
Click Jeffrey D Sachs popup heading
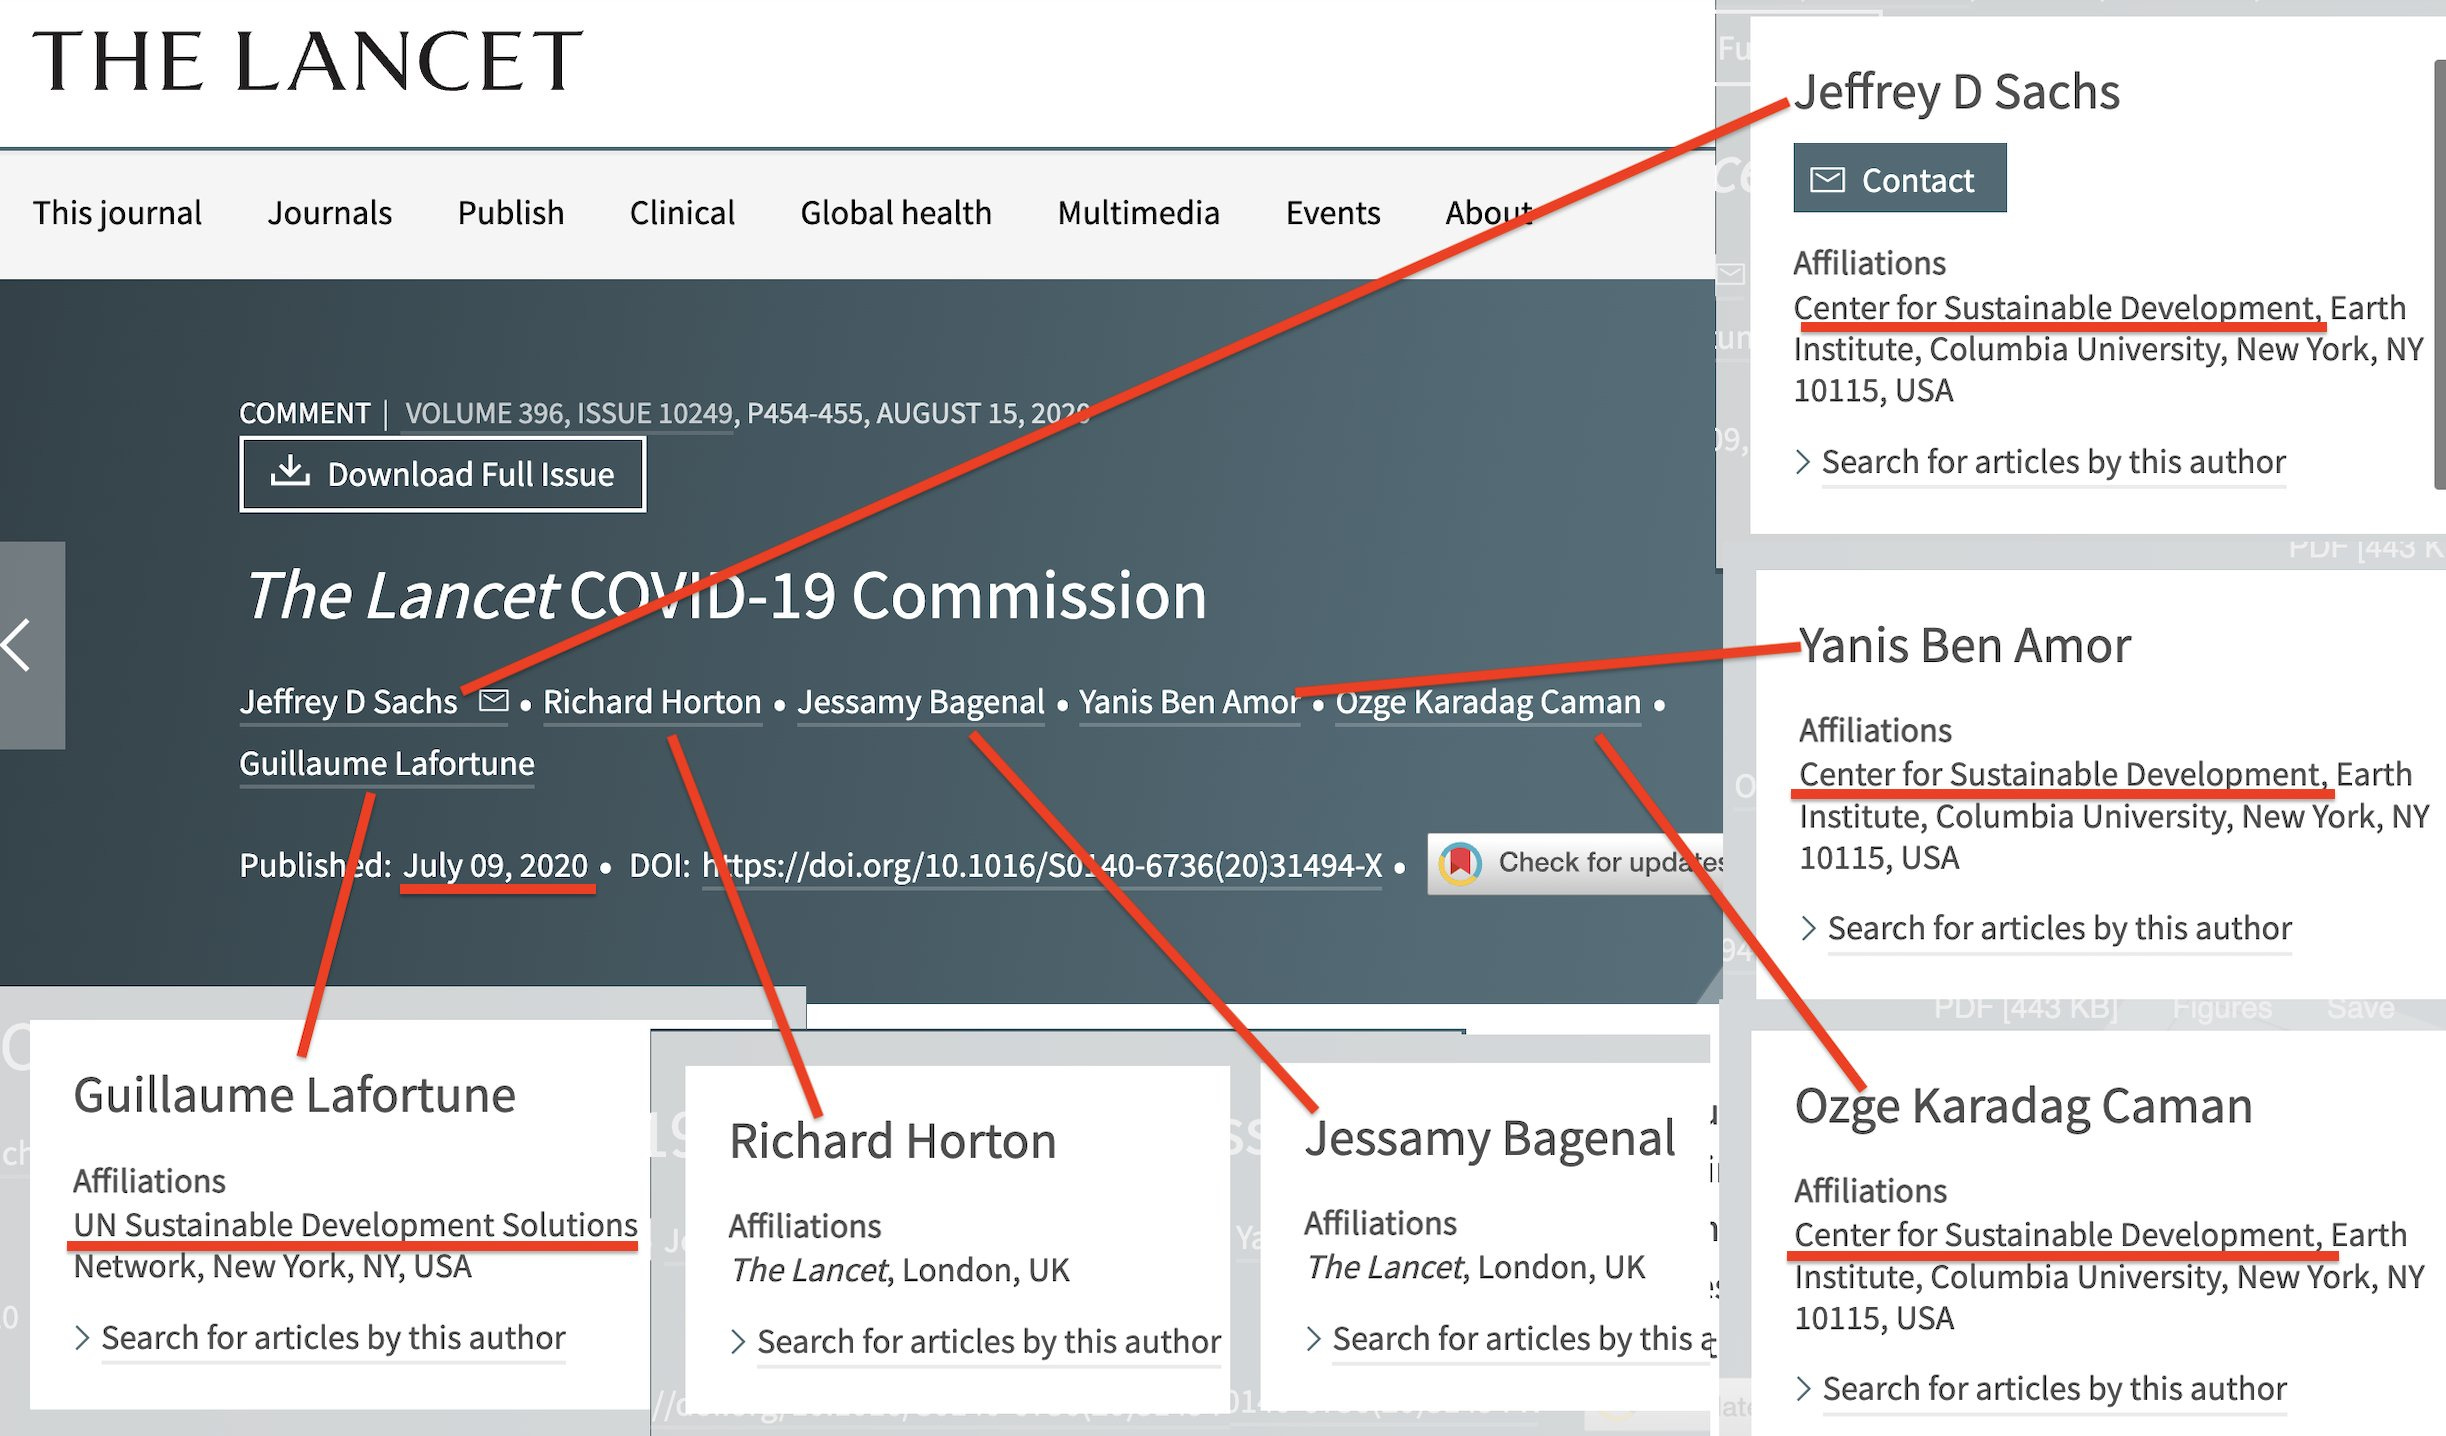coord(1956,92)
